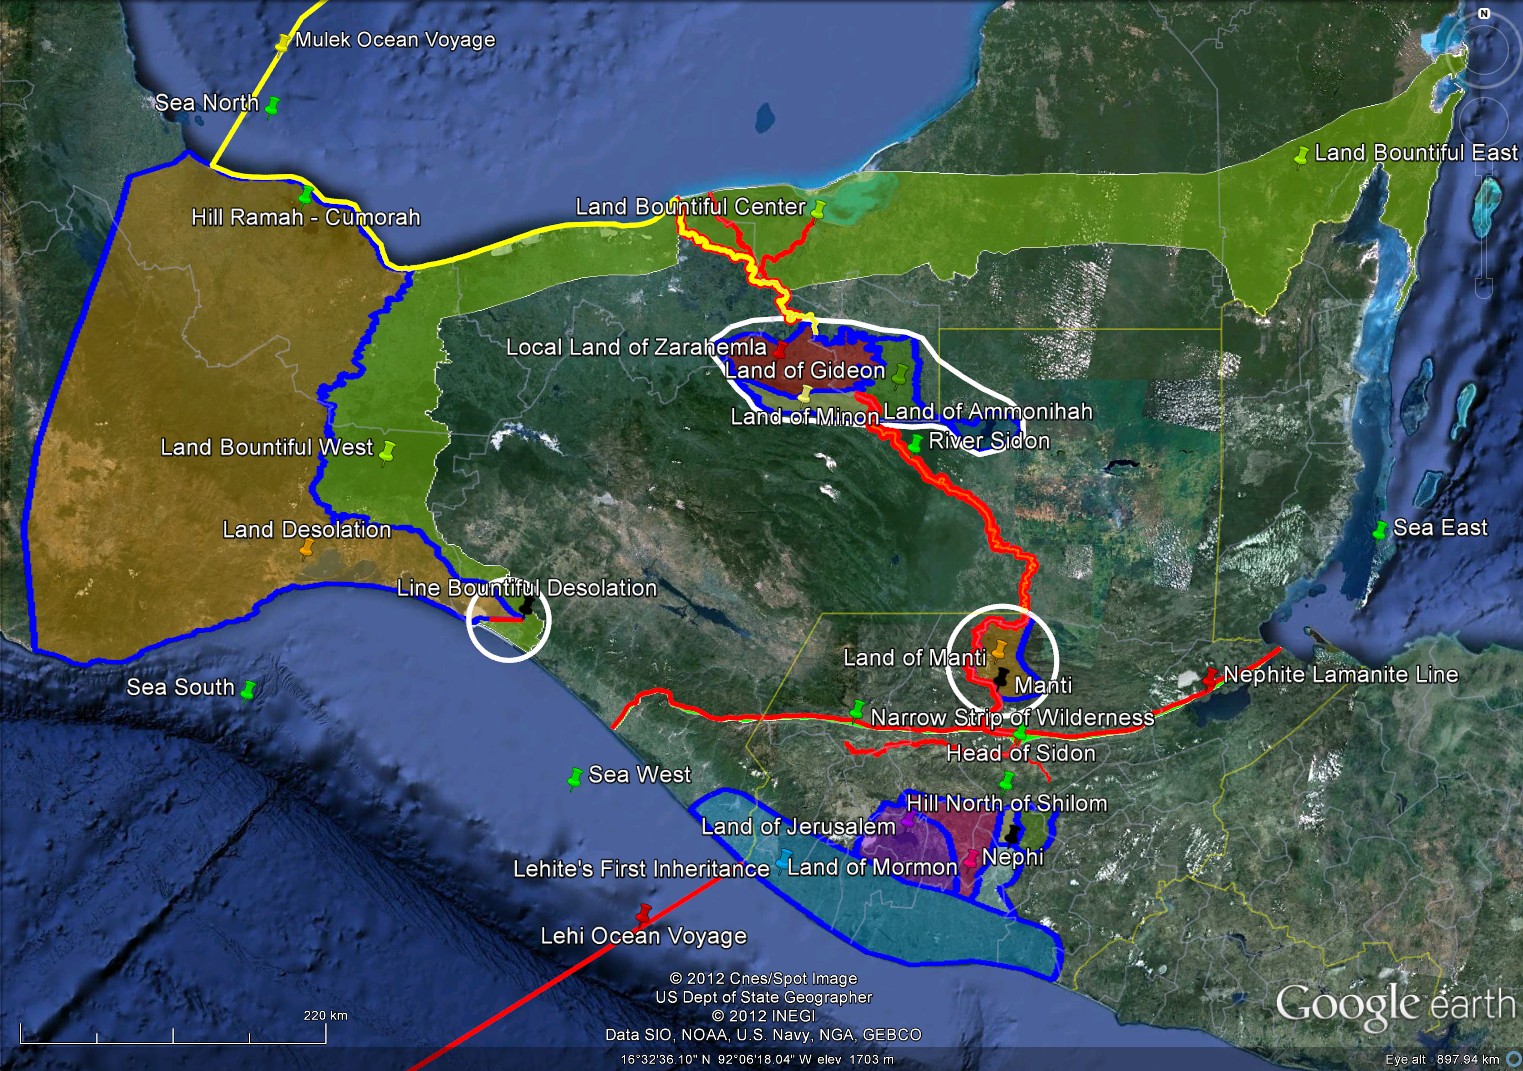Viewport: 1523px width, 1071px height.
Task: Open the purple Land of Jerusalem pushpin
Action: 908,821
